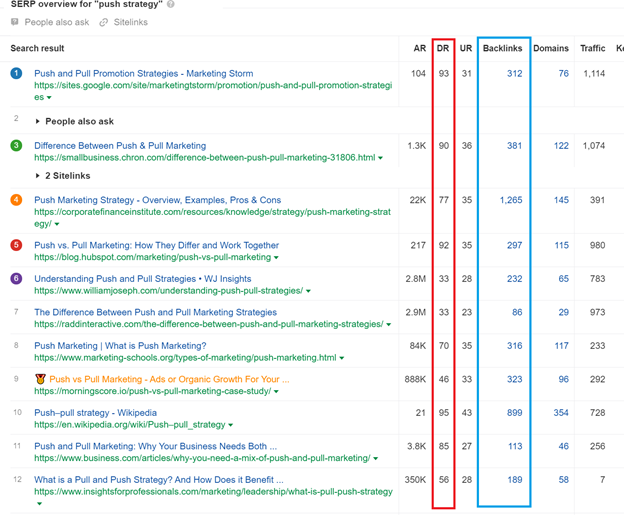Click backlinks count 297
Viewport: 624px width, 515px height.
[514, 245]
